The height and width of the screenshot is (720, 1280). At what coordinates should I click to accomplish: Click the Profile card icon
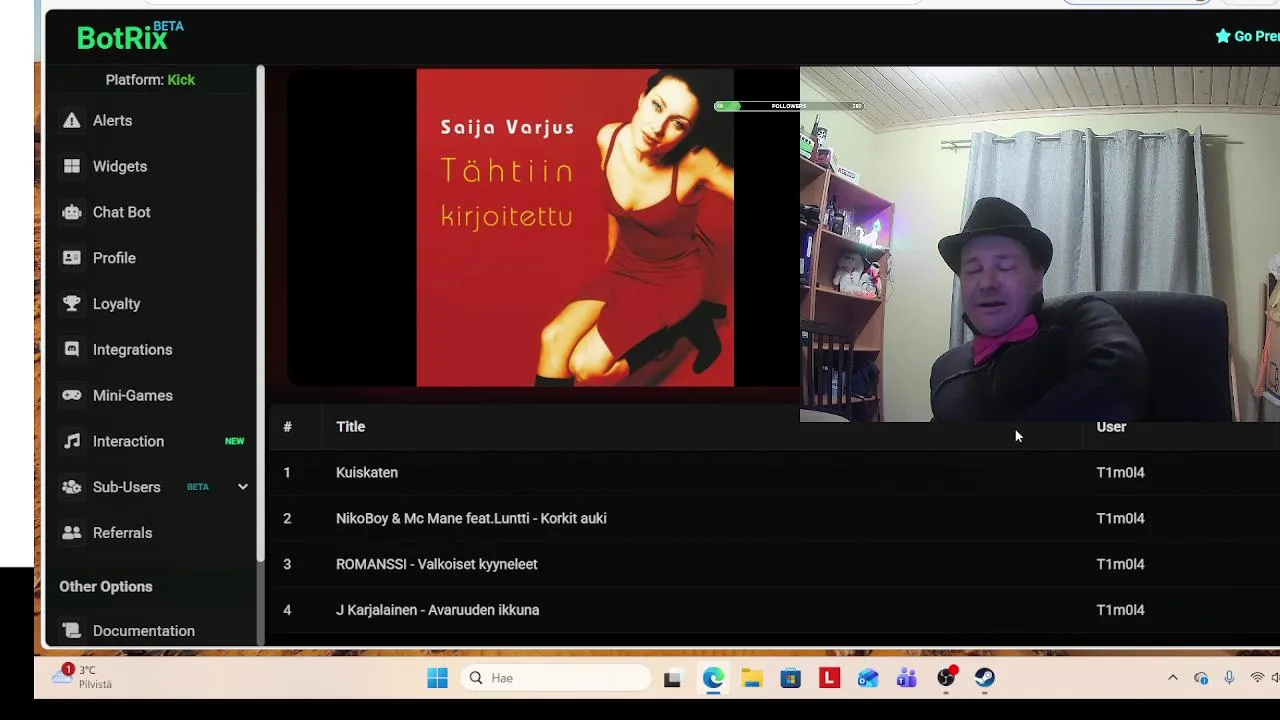coord(71,258)
